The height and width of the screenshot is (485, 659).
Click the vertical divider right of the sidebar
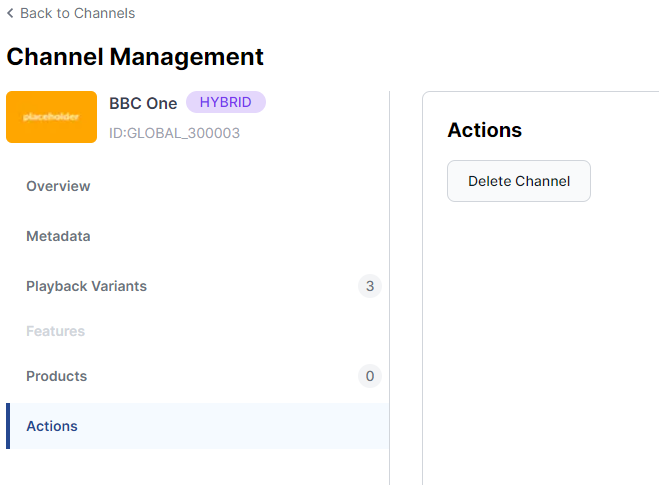(x=389, y=300)
